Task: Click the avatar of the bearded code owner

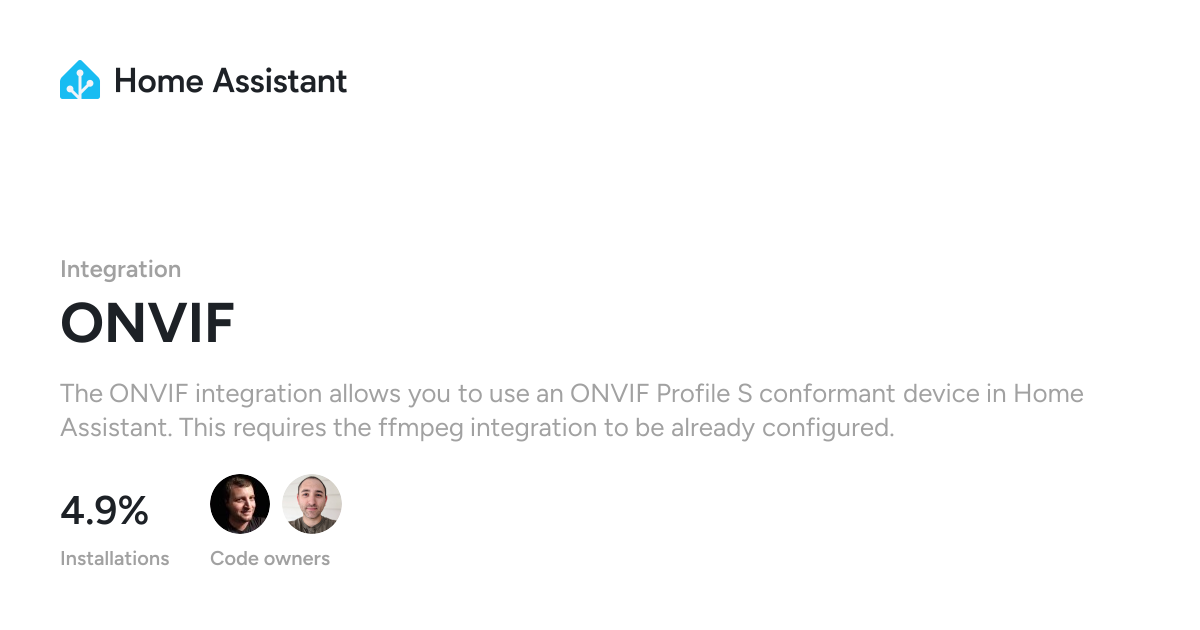Action: pos(240,504)
